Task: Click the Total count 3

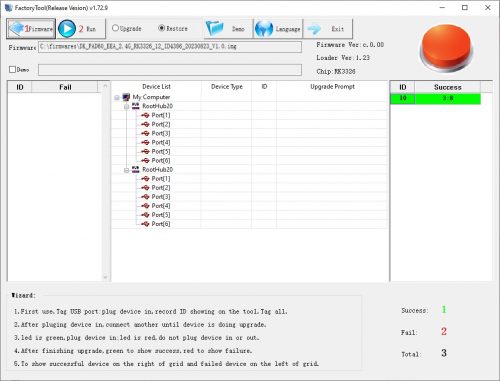Action: (444, 353)
